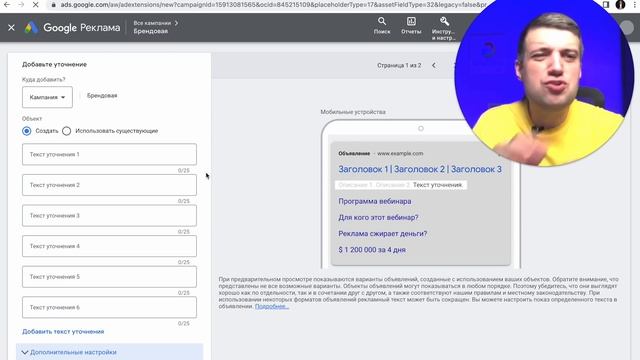Click the Брендовая campaign label beside dropdown
Viewport: 640px width, 360px height.
click(x=102, y=96)
